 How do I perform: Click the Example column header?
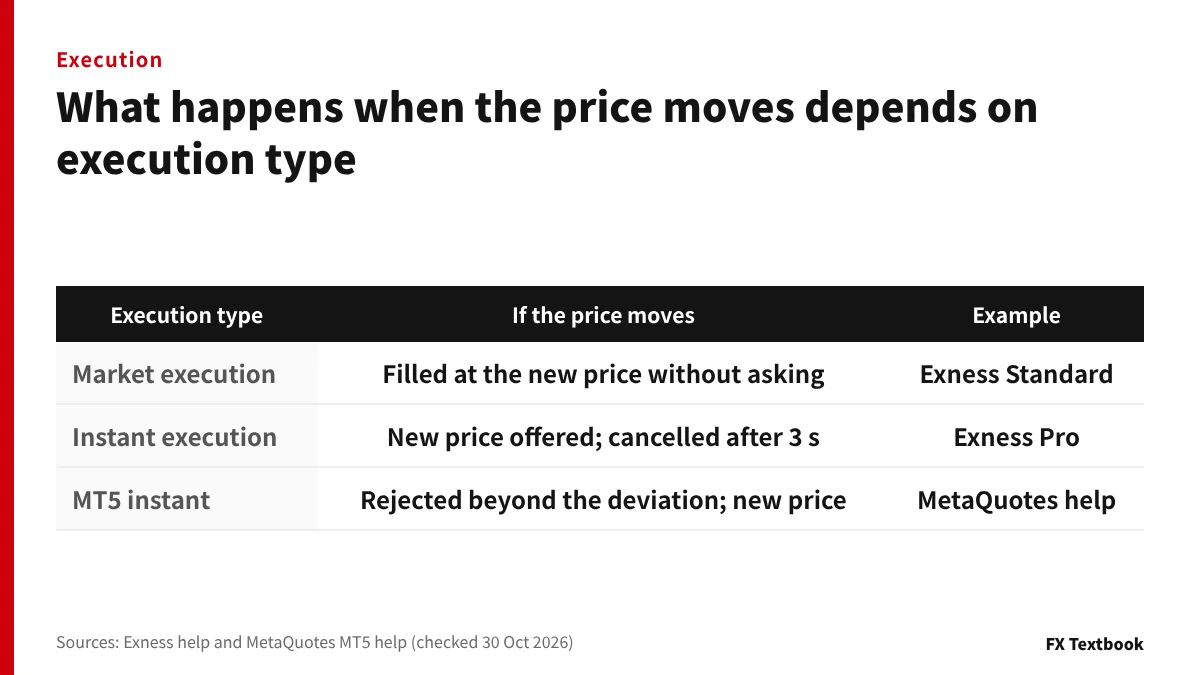pyautogui.click(x=1016, y=316)
